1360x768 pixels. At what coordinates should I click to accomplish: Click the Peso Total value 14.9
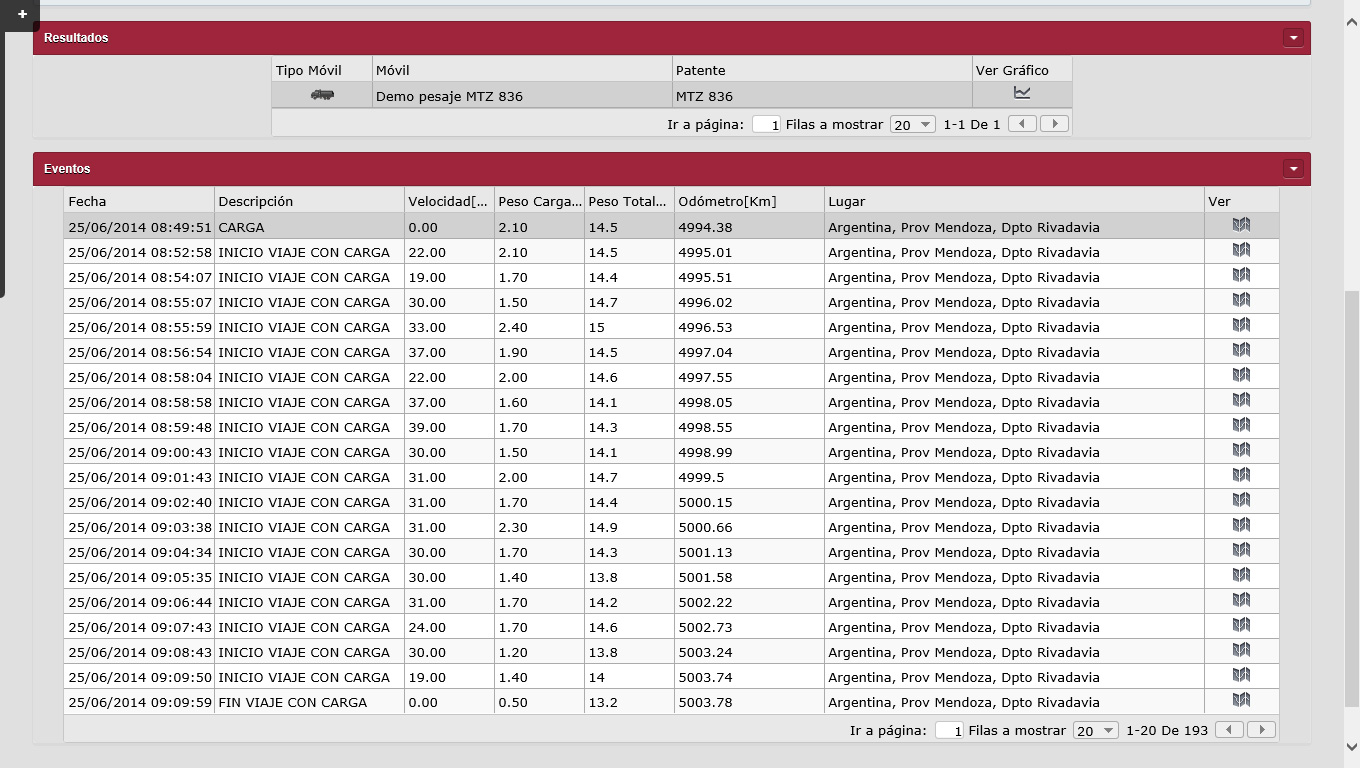(603, 527)
